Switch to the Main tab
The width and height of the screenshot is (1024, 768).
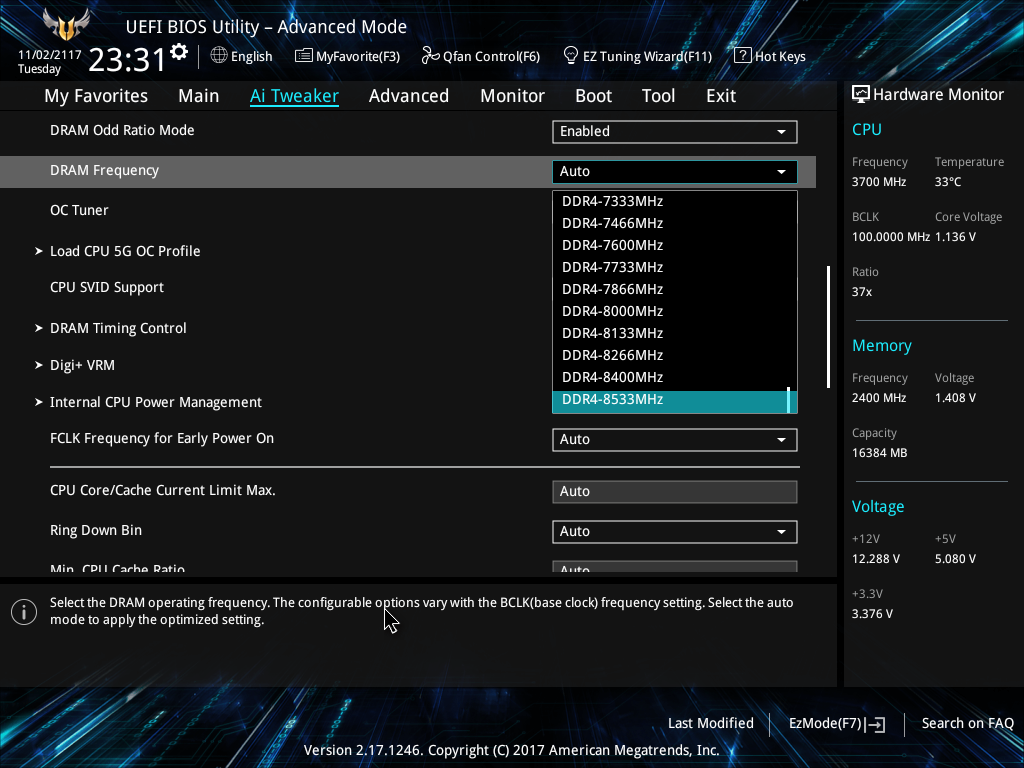click(199, 96)
